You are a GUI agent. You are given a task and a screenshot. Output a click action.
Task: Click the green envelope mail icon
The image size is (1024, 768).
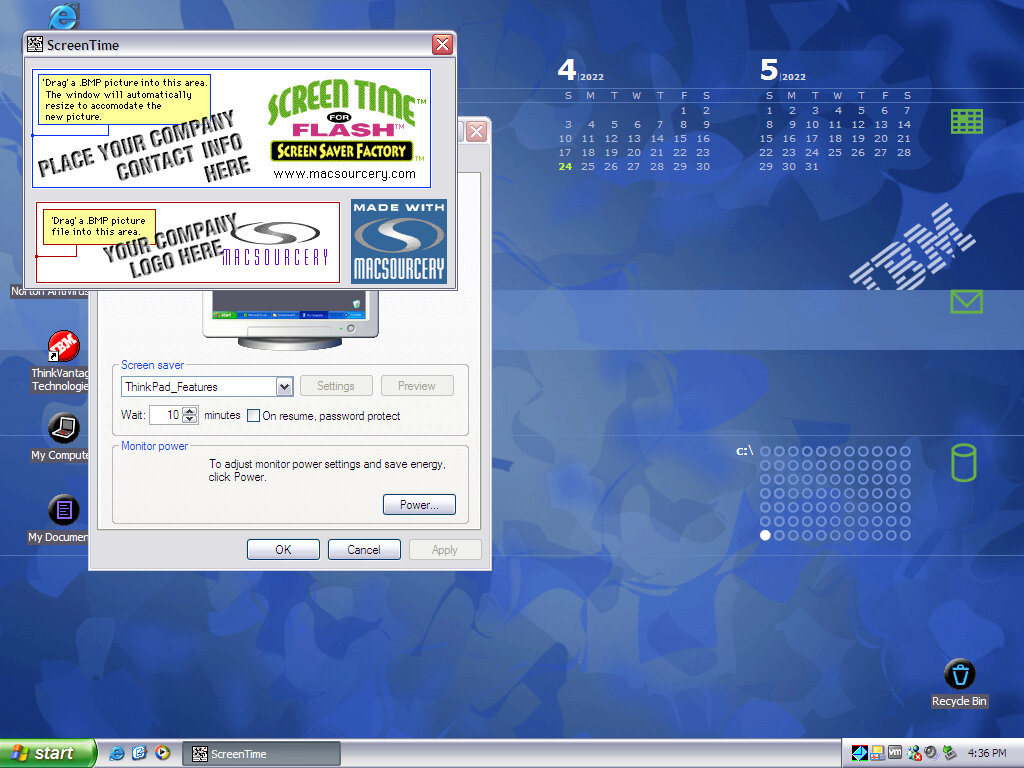coord(966,301)
